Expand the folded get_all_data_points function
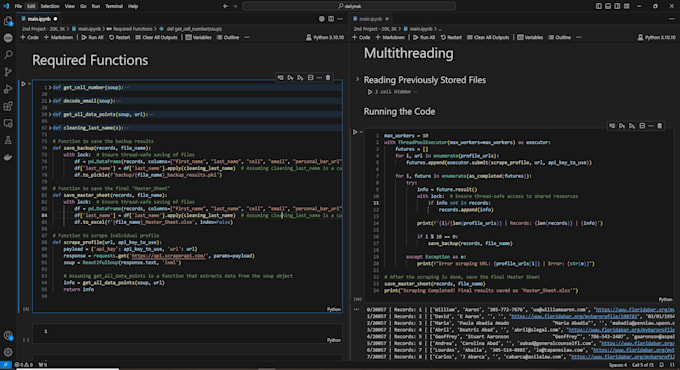Image resolution: width=680 pixels, height=370 pixels. click(x=50, y=115)
